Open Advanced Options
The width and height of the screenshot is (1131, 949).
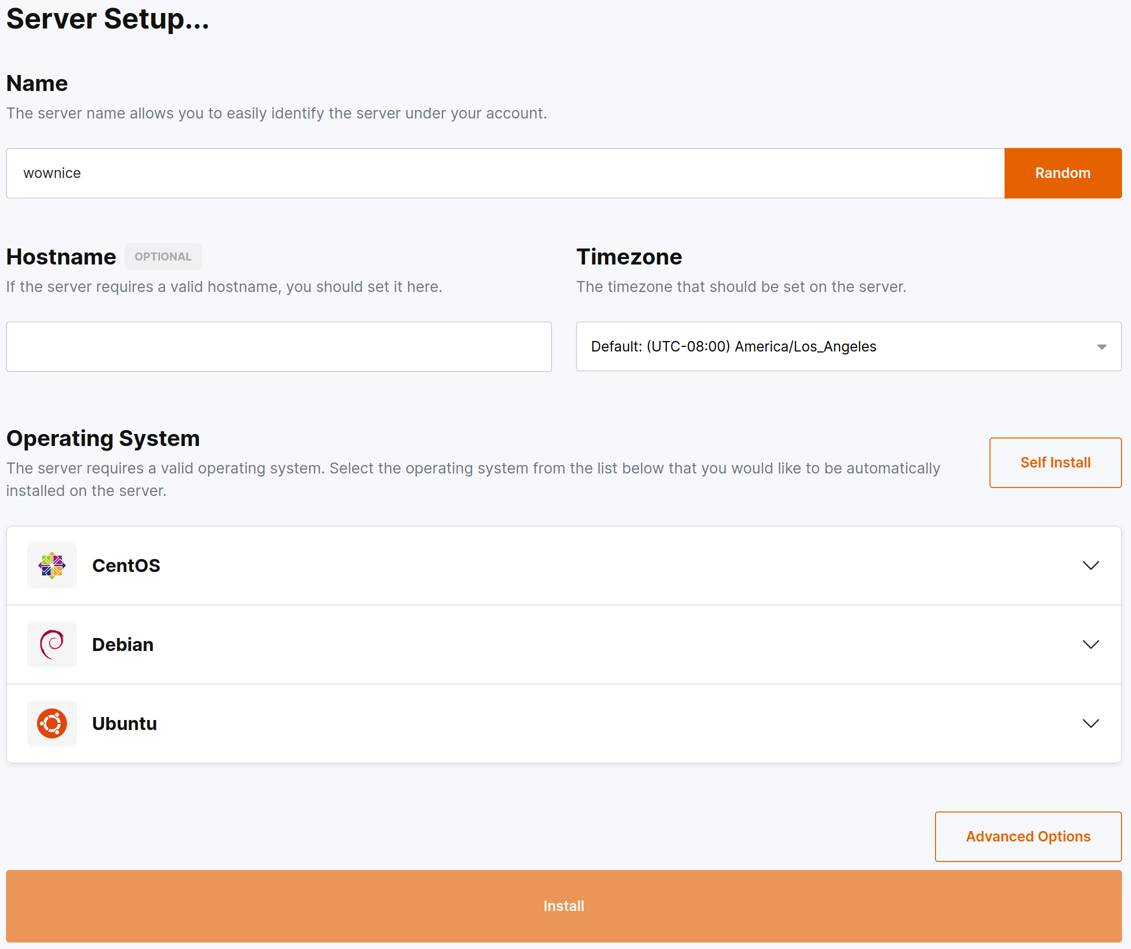tap(1027, 837)
